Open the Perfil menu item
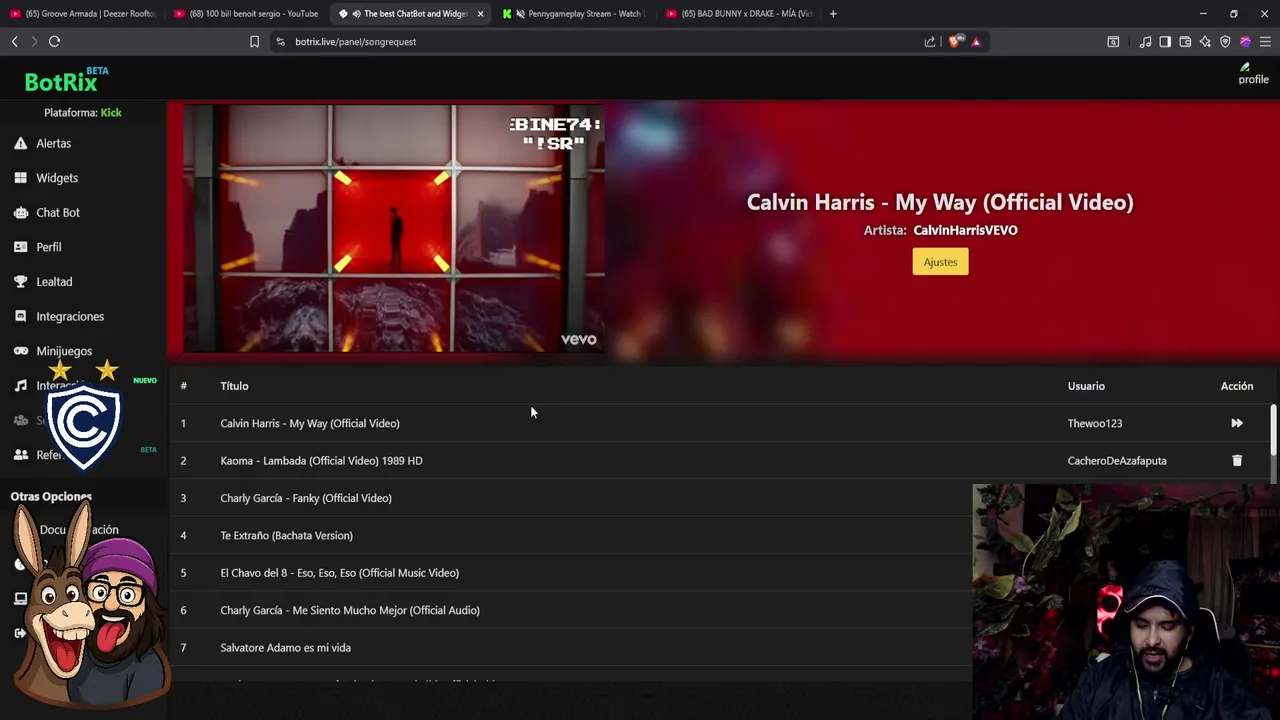1280x720 pixels. click(49, 247)
